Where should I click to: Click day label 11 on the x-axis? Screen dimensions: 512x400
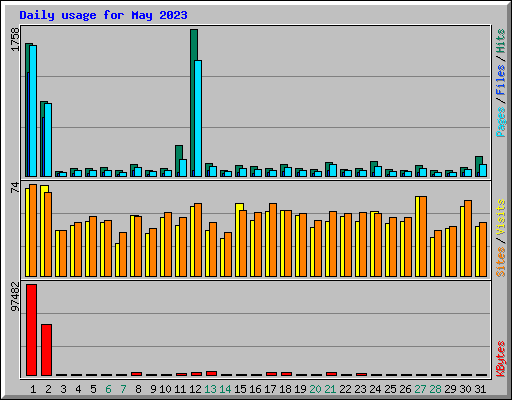point(180,389)
